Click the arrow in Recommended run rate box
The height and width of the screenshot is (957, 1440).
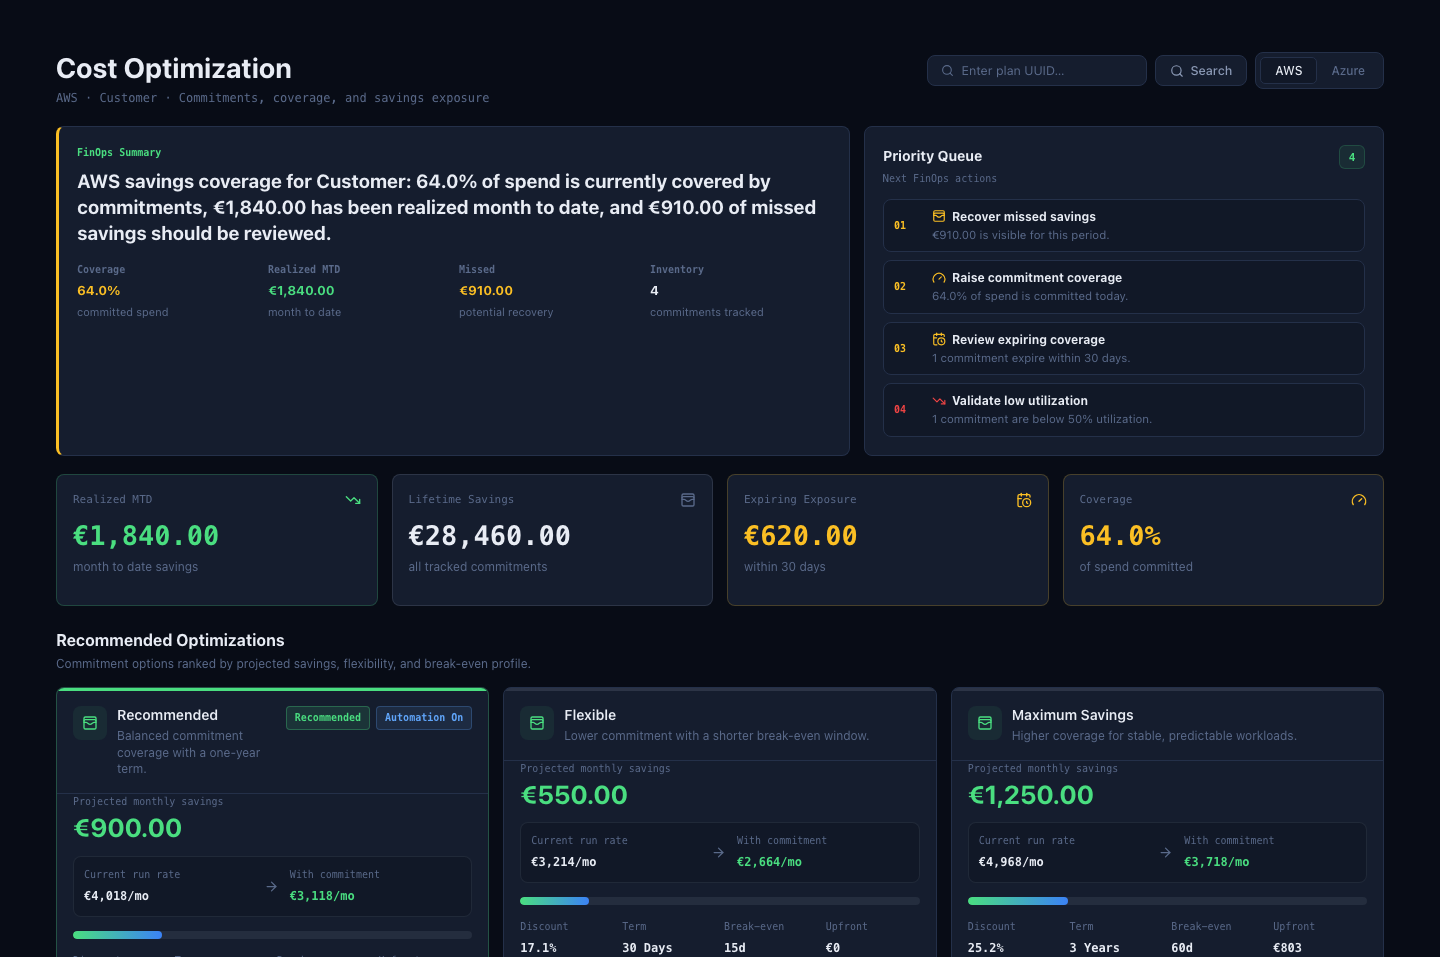[272, 886]
